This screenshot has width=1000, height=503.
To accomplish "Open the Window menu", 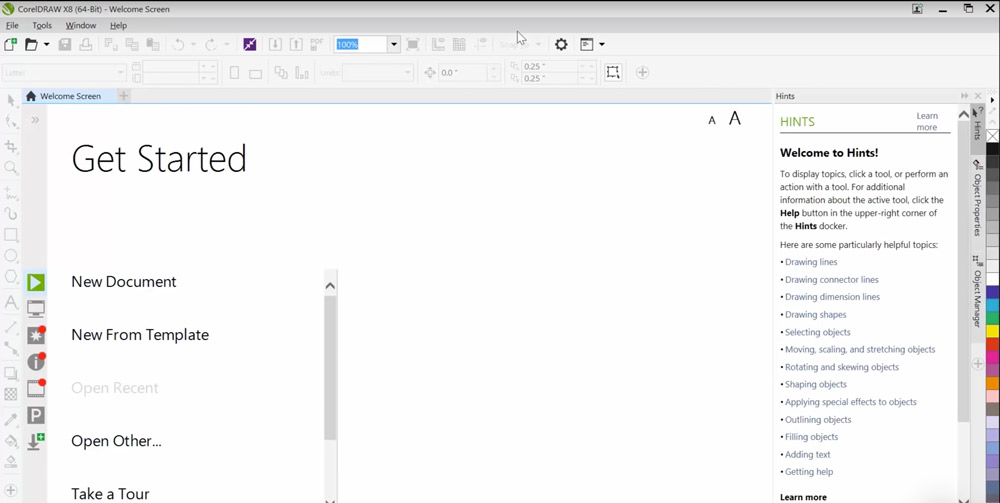I will point(81,26).
